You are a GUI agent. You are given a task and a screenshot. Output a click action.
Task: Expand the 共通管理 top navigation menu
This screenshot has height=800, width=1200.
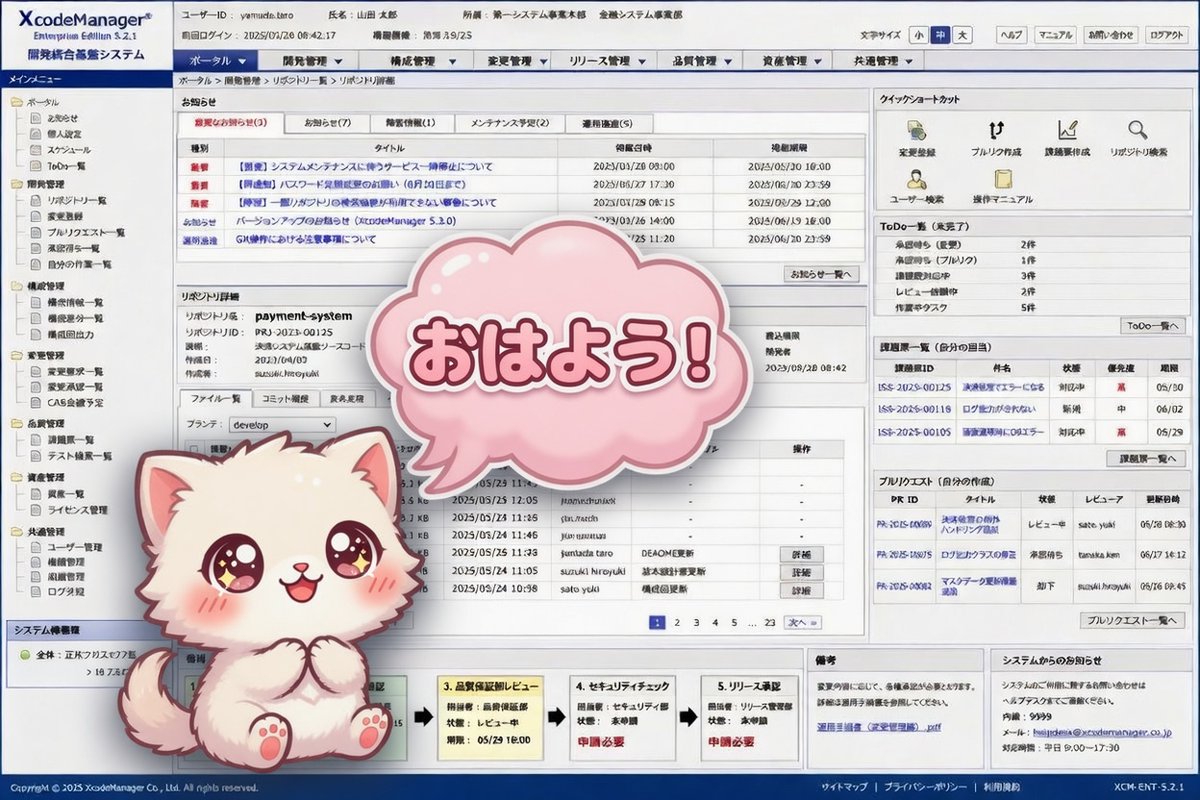pos(880,61)
